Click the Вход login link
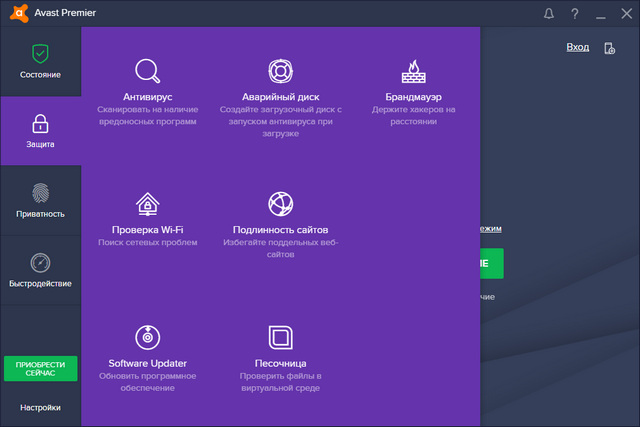The width and height of the screenshot is (640, 427). tap(578, 47)
